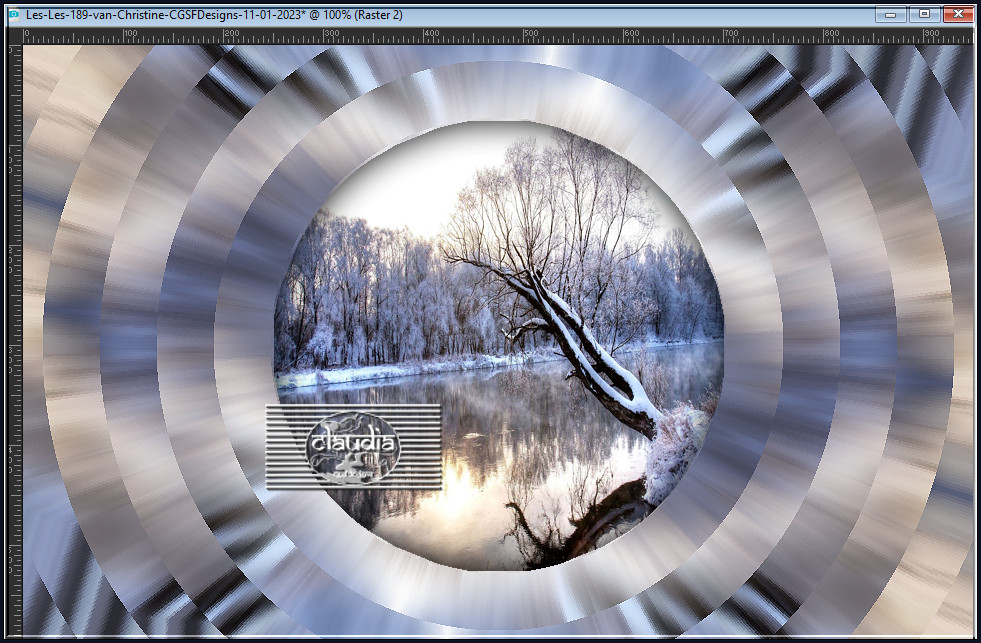The image size is (981, 643).
Task: Maximize the Les-189 image window
Action: click(924, 14)
